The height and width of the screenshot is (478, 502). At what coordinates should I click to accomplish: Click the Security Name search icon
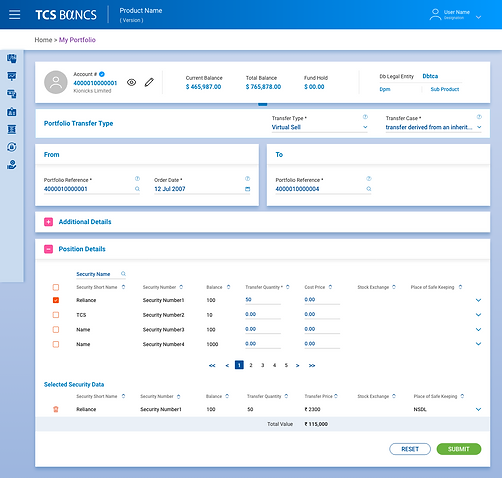pyautogui.click(x=123, y=274)
